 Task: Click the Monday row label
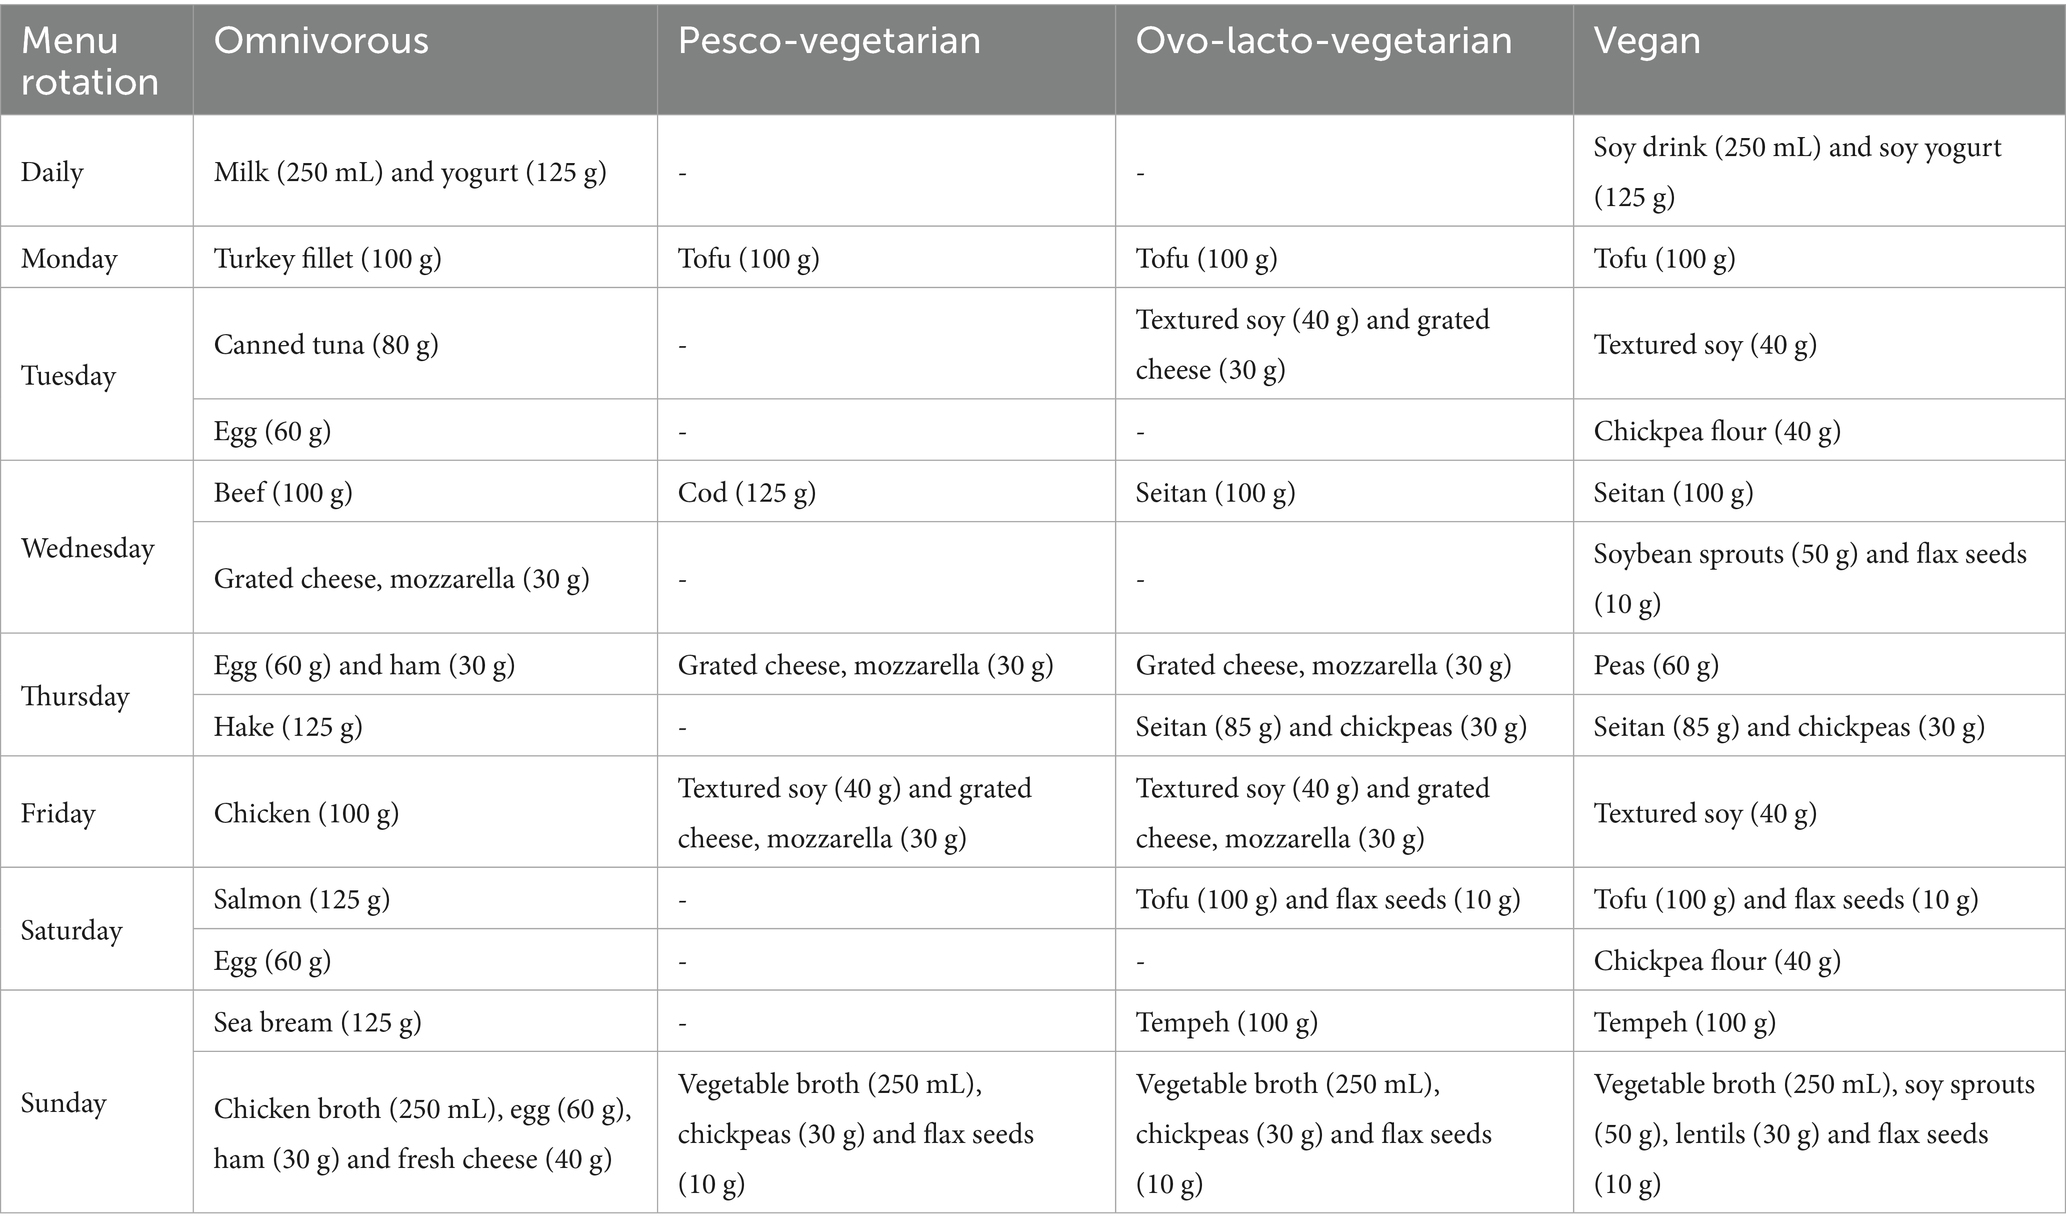pyautogui.click(x=69, y=259)
